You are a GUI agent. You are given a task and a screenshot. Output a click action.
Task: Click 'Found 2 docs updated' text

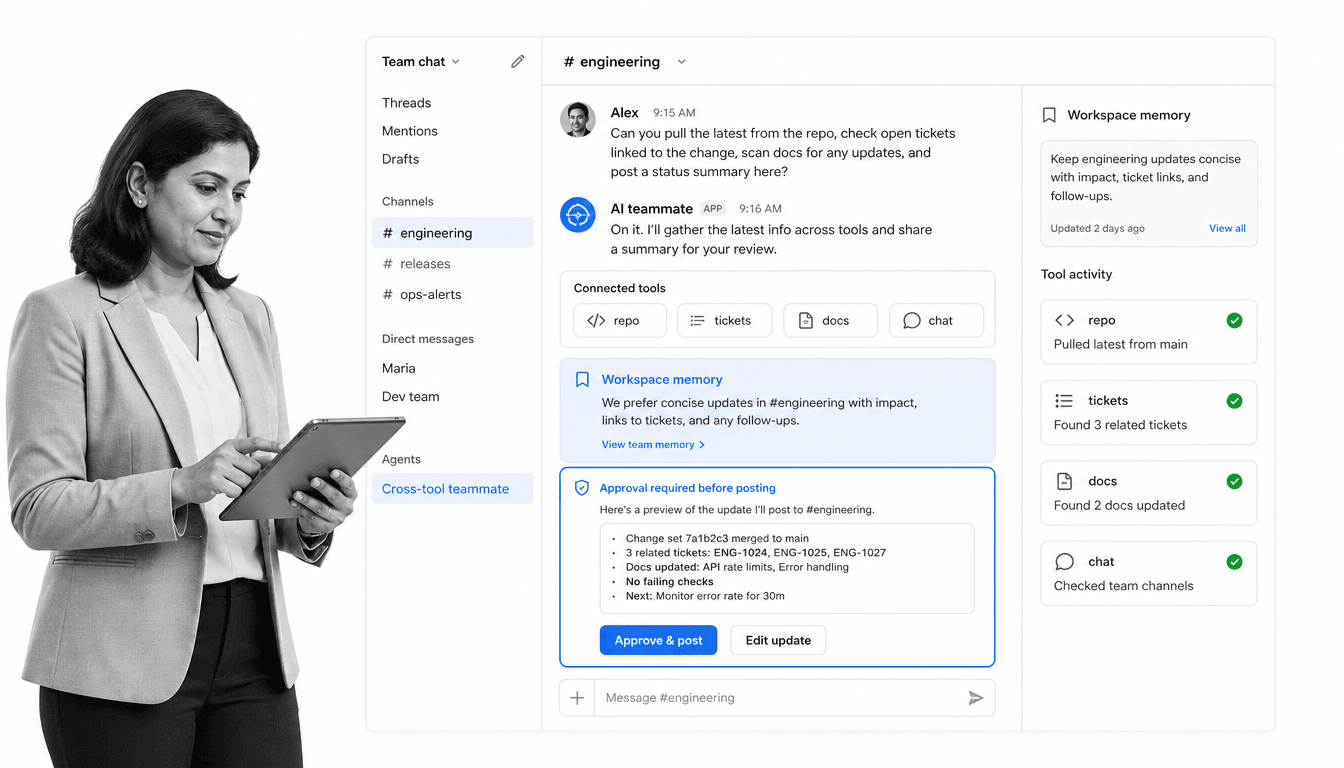(x=1119, y=505)
